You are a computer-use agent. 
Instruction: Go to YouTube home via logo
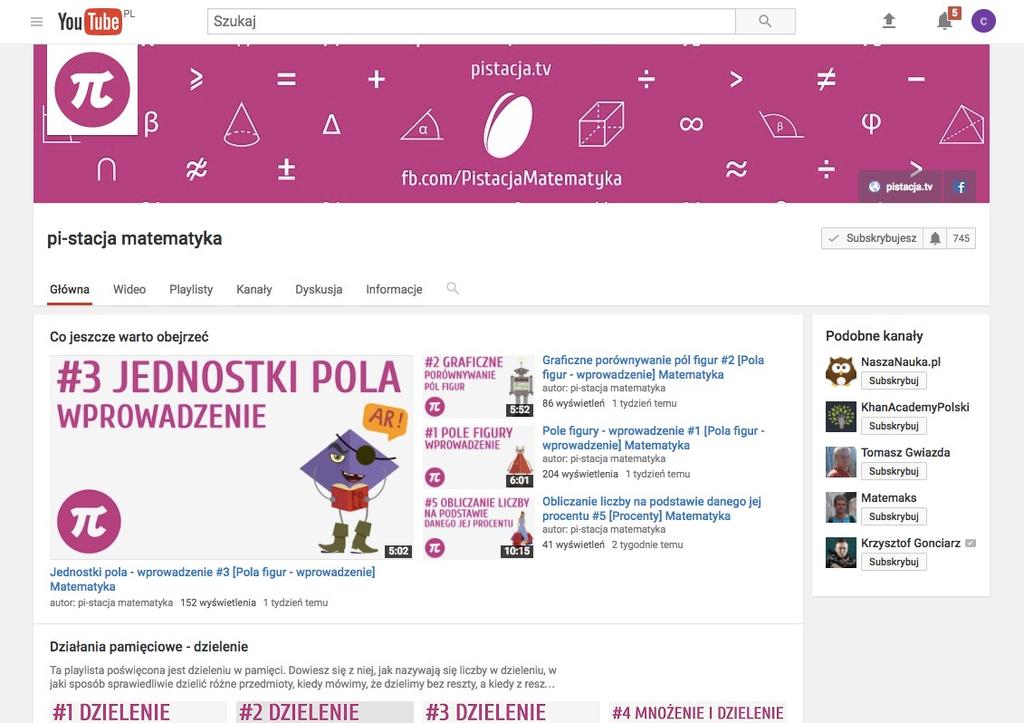pyautogui.click(x=89, y=22)
